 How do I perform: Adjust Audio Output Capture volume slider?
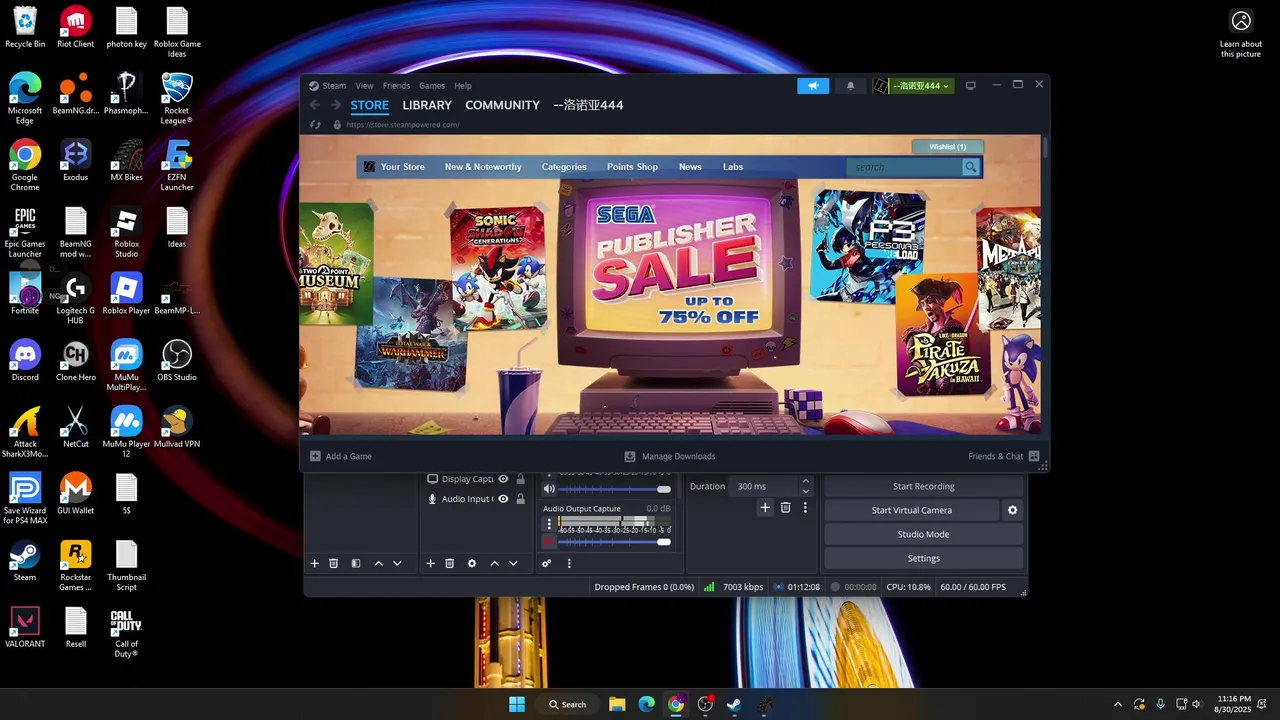[x=614, y=542]
